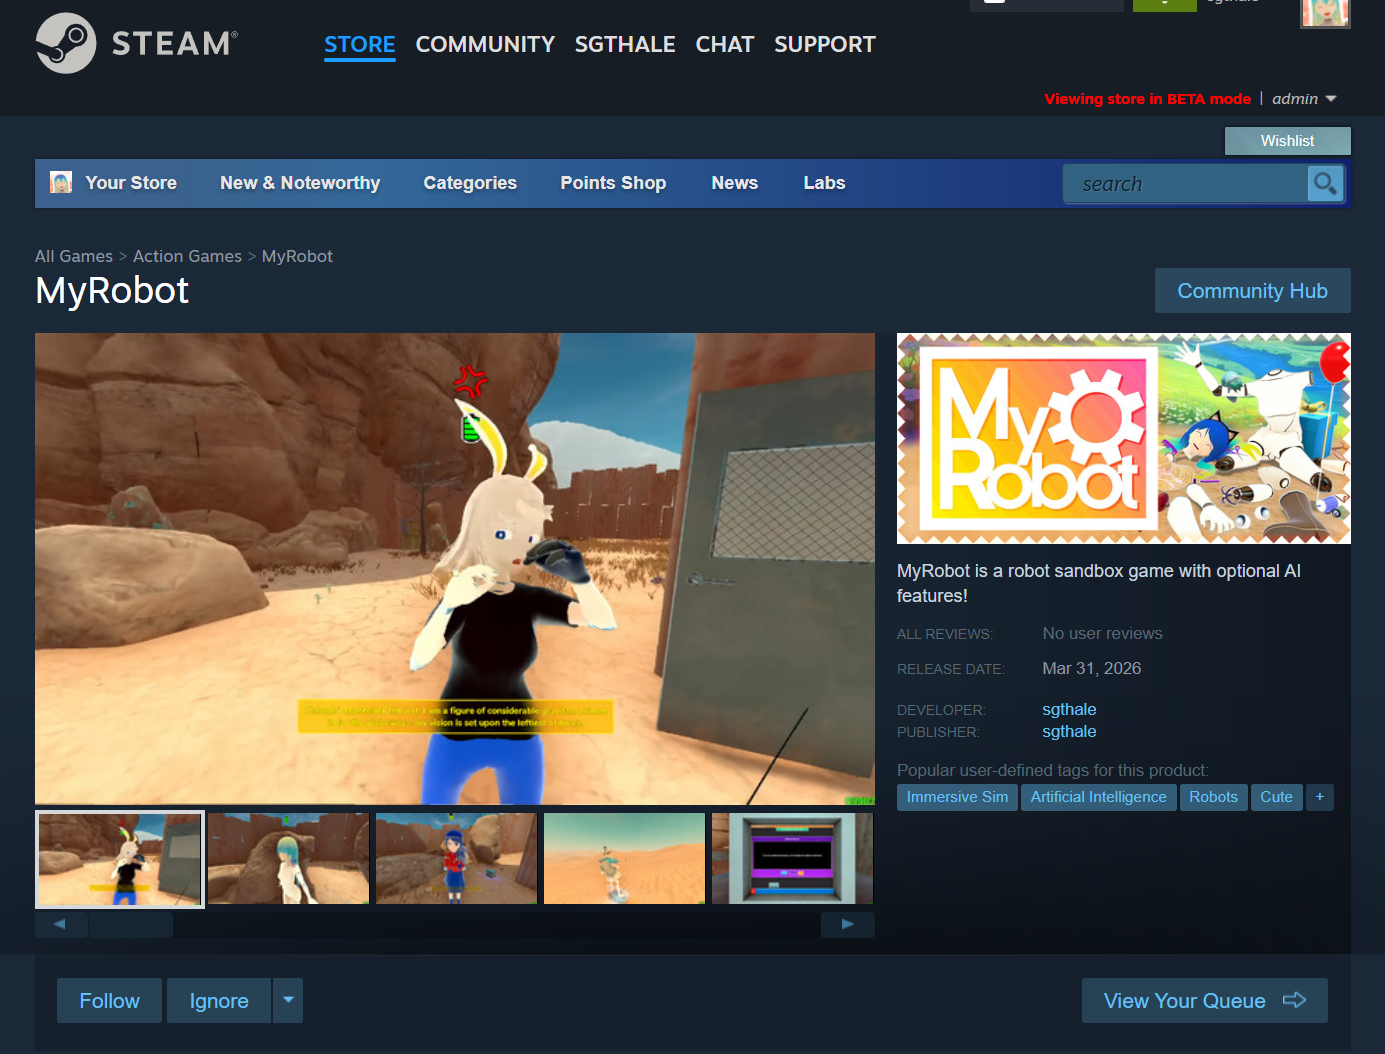The height and width of the screenshot is (1054, 1385).
Task: Click the main gameplay screenshot
Action: pyautogui.click(x=455, y=569)
